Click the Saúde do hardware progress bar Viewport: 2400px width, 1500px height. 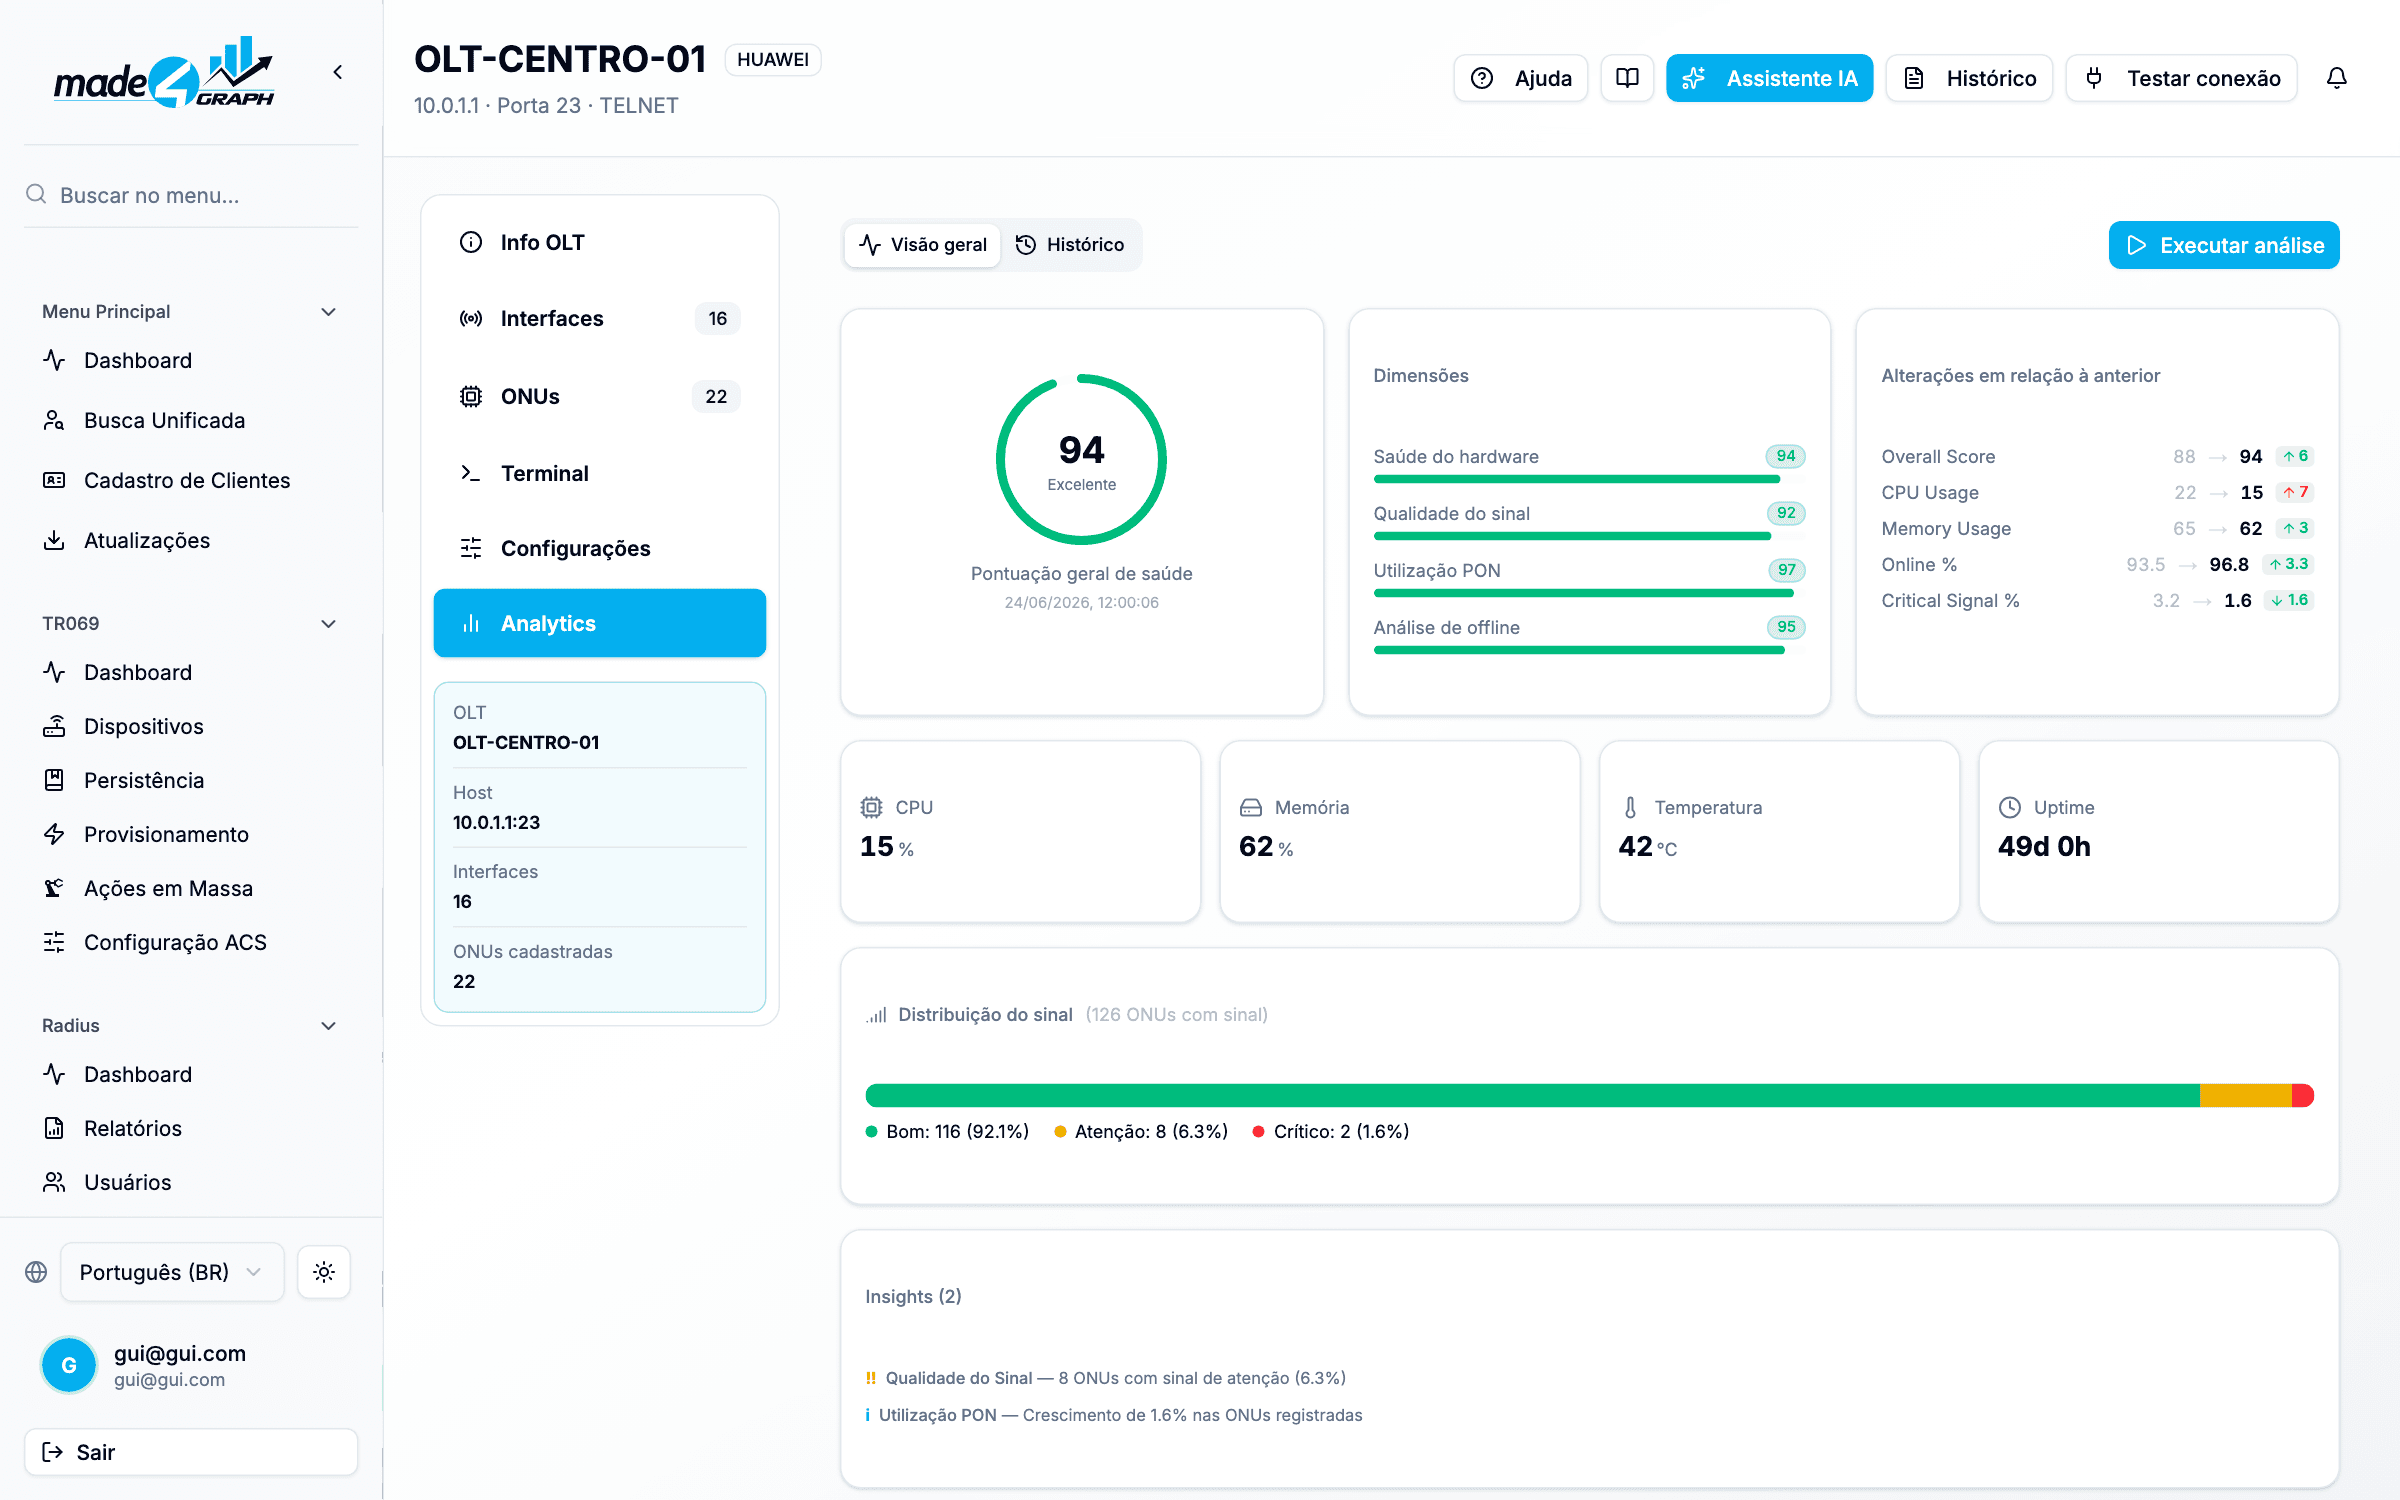1590,479
